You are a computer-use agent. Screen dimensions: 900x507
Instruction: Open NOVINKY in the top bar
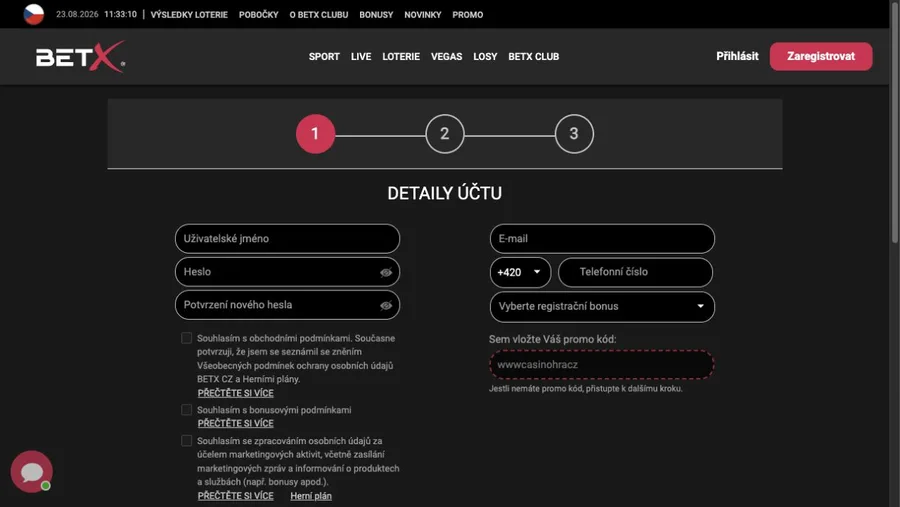click(x=422, y=14)
